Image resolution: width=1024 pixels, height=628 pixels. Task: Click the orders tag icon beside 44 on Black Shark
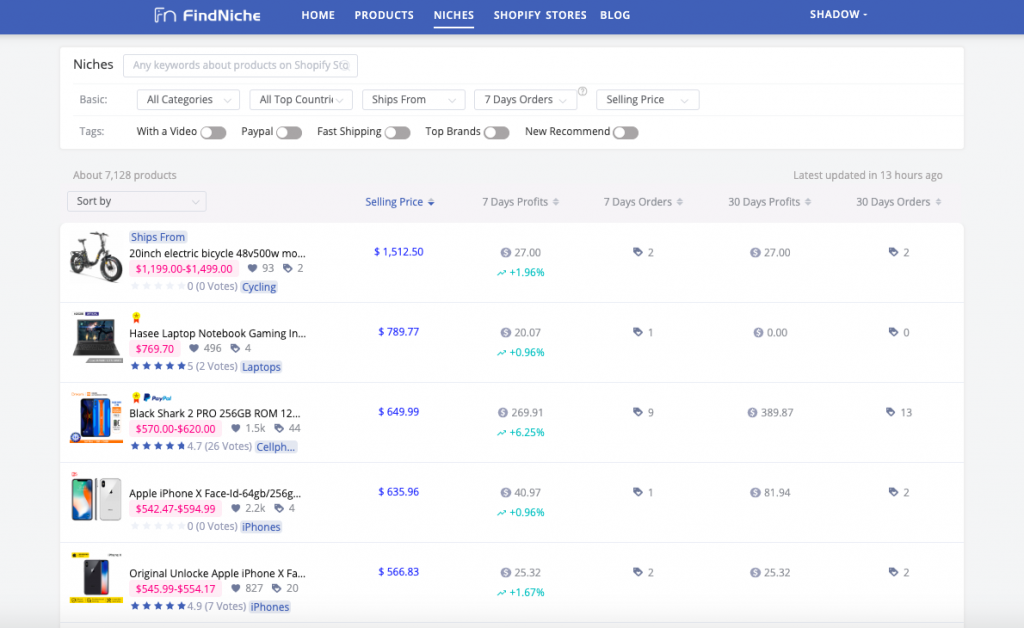pyautogui.click(x=279, y=428)
